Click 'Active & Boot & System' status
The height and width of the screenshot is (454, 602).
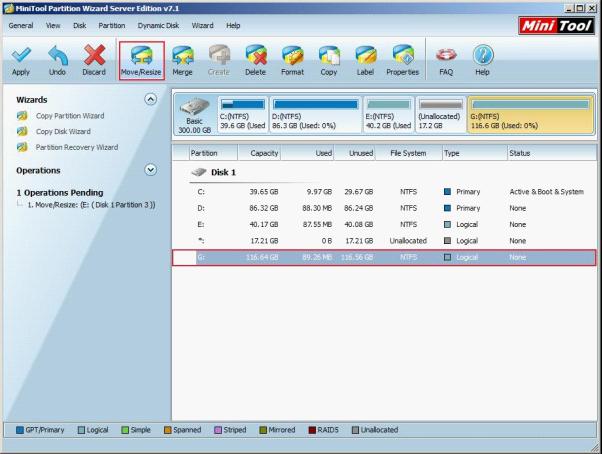tap(546, 192)
